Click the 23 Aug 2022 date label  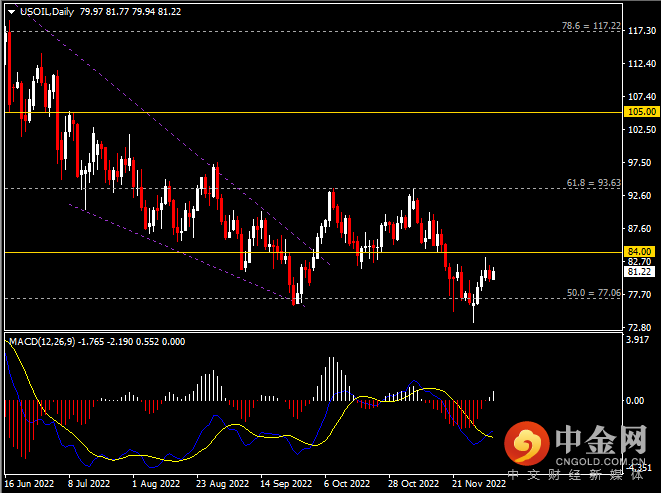pyautogui.click(x=218, y=481)
